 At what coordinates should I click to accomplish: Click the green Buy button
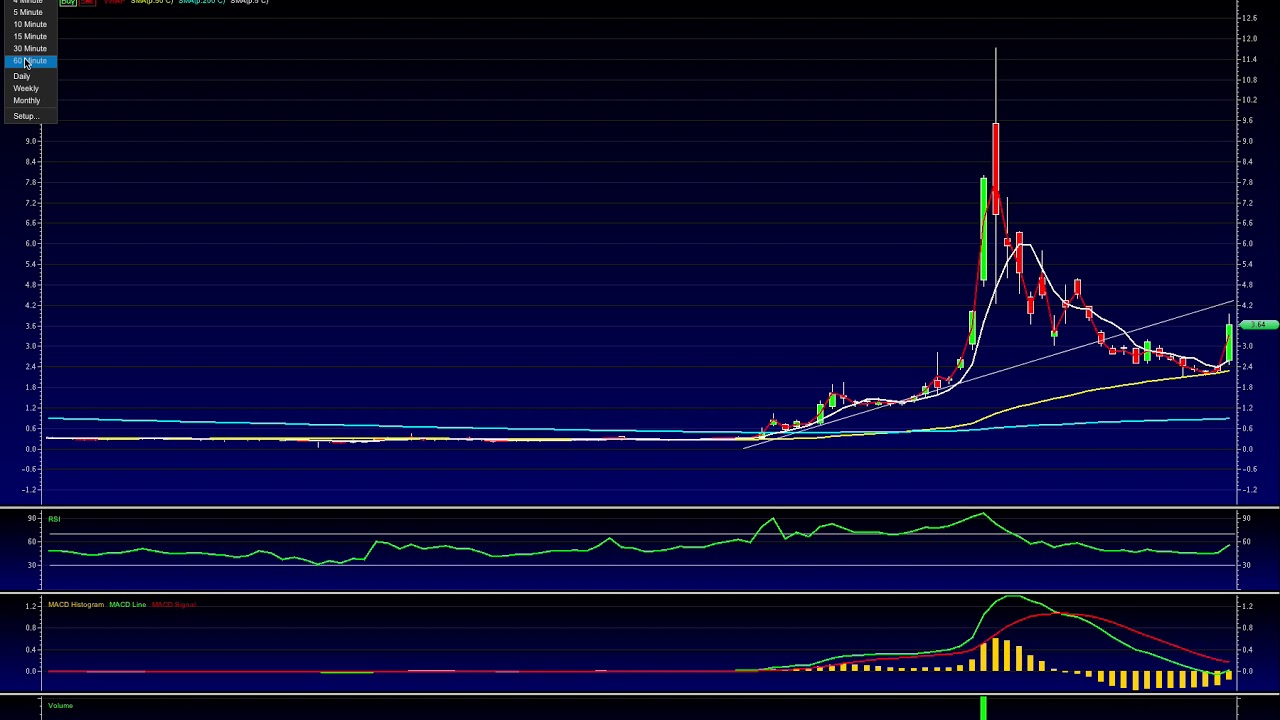68,2
